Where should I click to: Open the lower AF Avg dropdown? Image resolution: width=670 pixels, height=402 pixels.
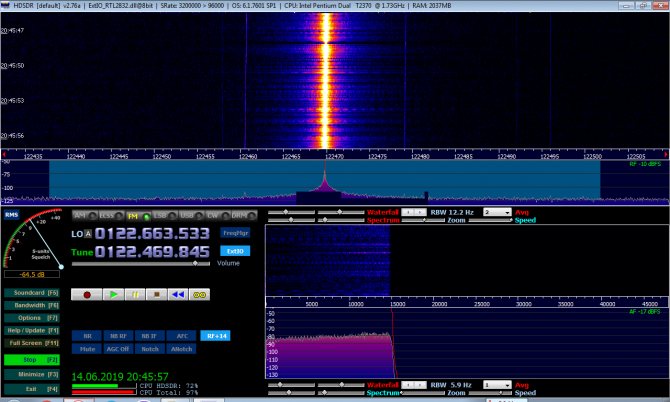[497, 385]
